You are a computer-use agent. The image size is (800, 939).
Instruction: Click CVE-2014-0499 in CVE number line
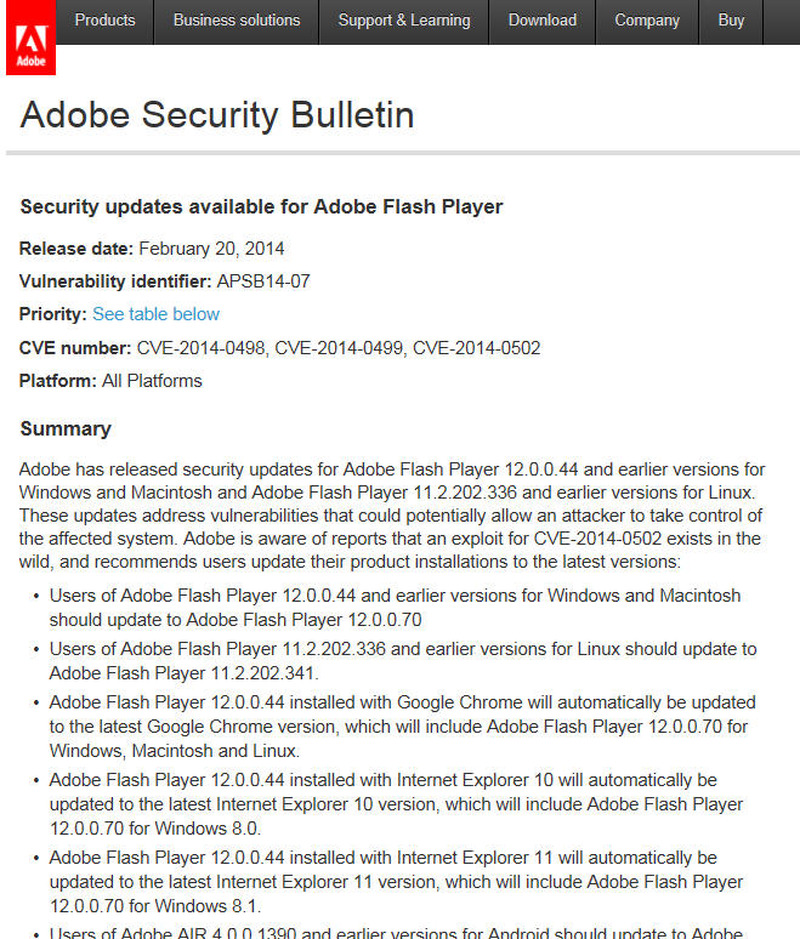[339, 348]
